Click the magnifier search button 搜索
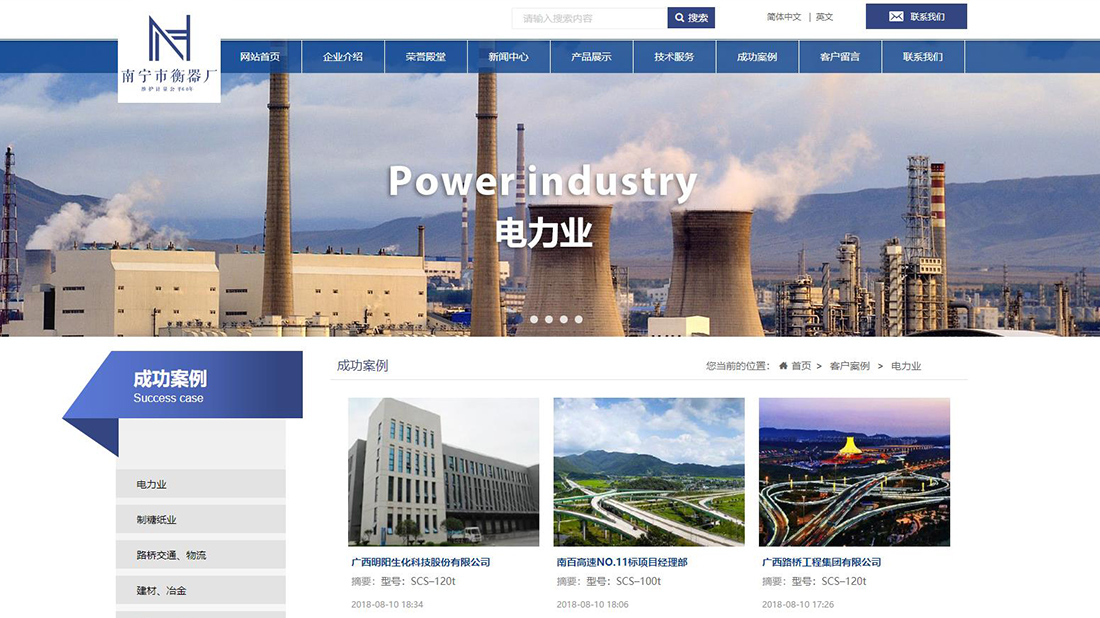Screen dimensions: 1100x618 pos(691,18)
